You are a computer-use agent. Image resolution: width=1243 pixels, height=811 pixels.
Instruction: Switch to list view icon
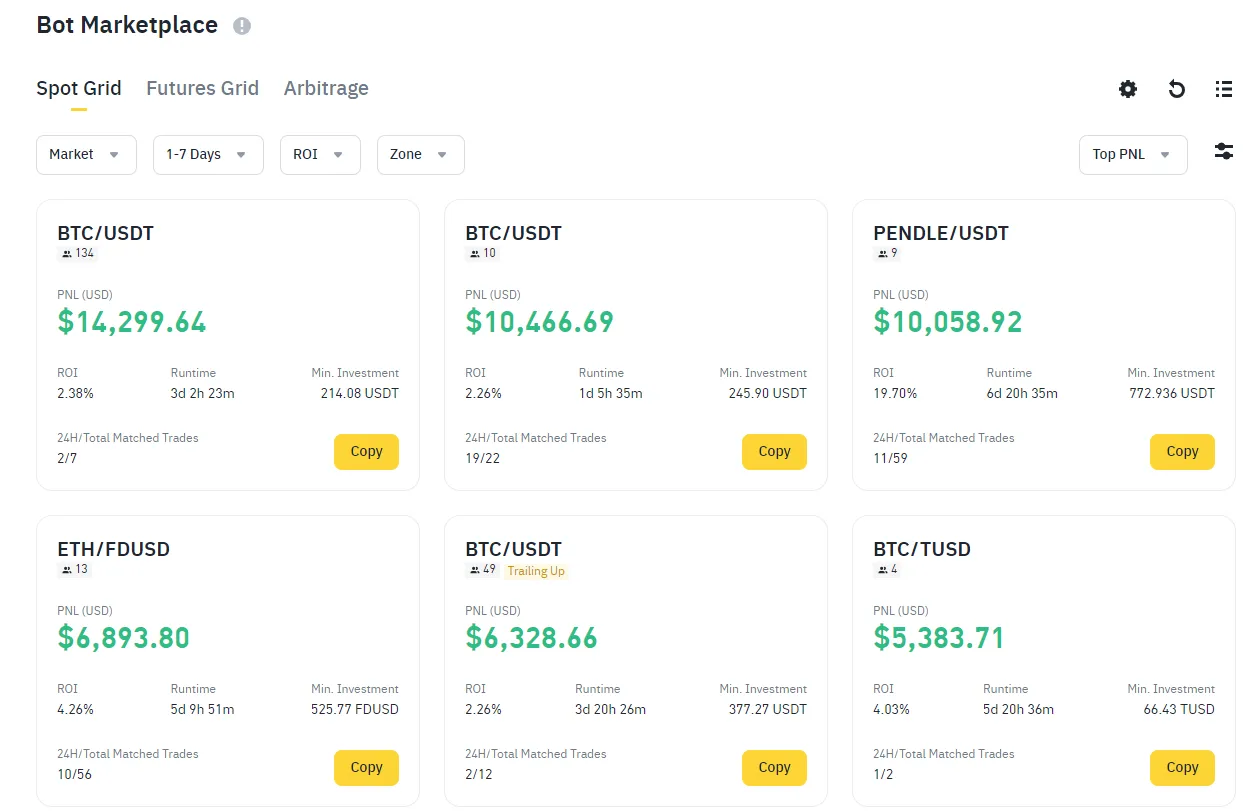coord(1223,89)
